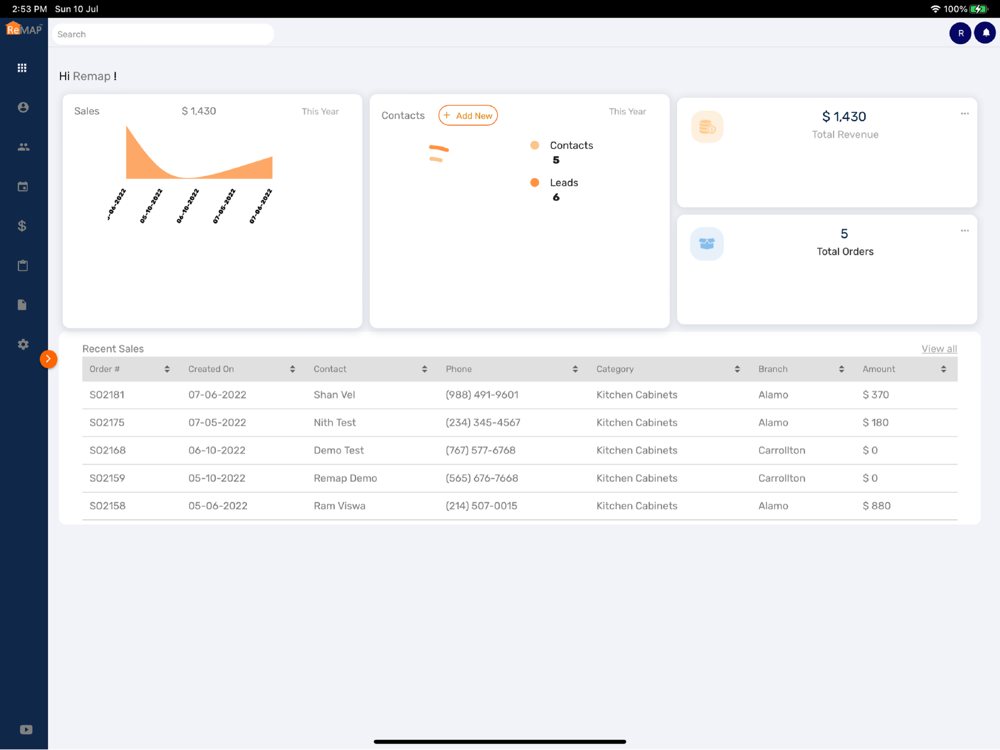The image size is (1000, 750).
Task: Sort the table by Branch column
Action: pyautogui.click(x=841, y=369)
